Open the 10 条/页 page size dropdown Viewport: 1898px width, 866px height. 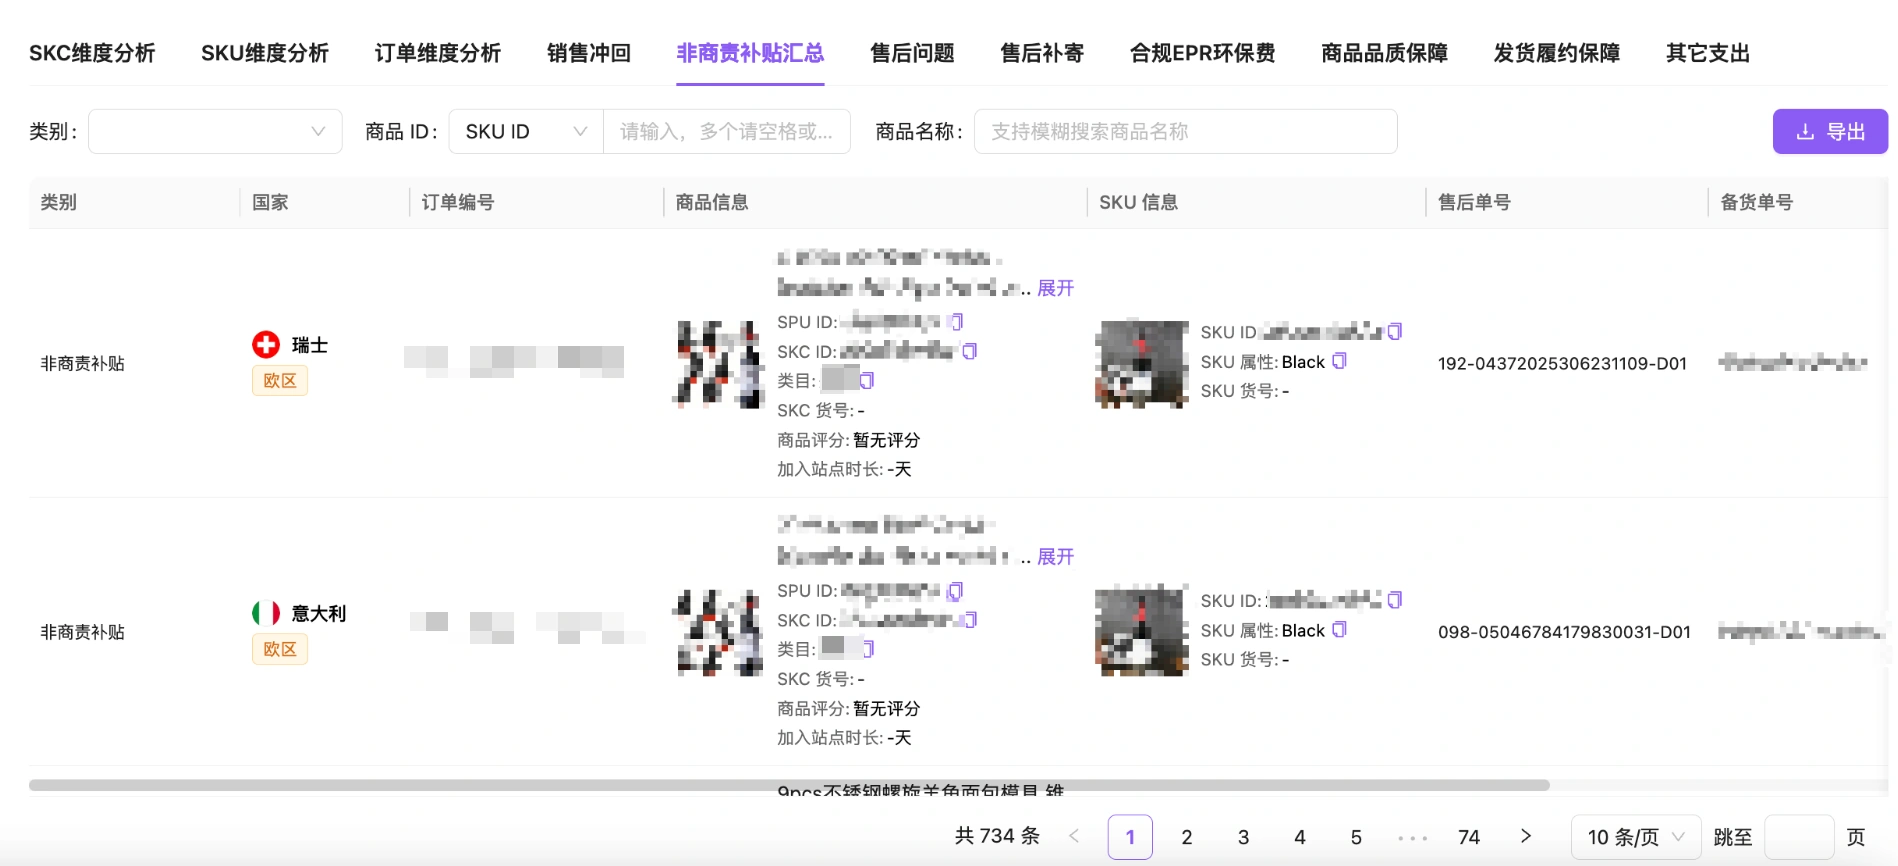tap(1636, 837)
